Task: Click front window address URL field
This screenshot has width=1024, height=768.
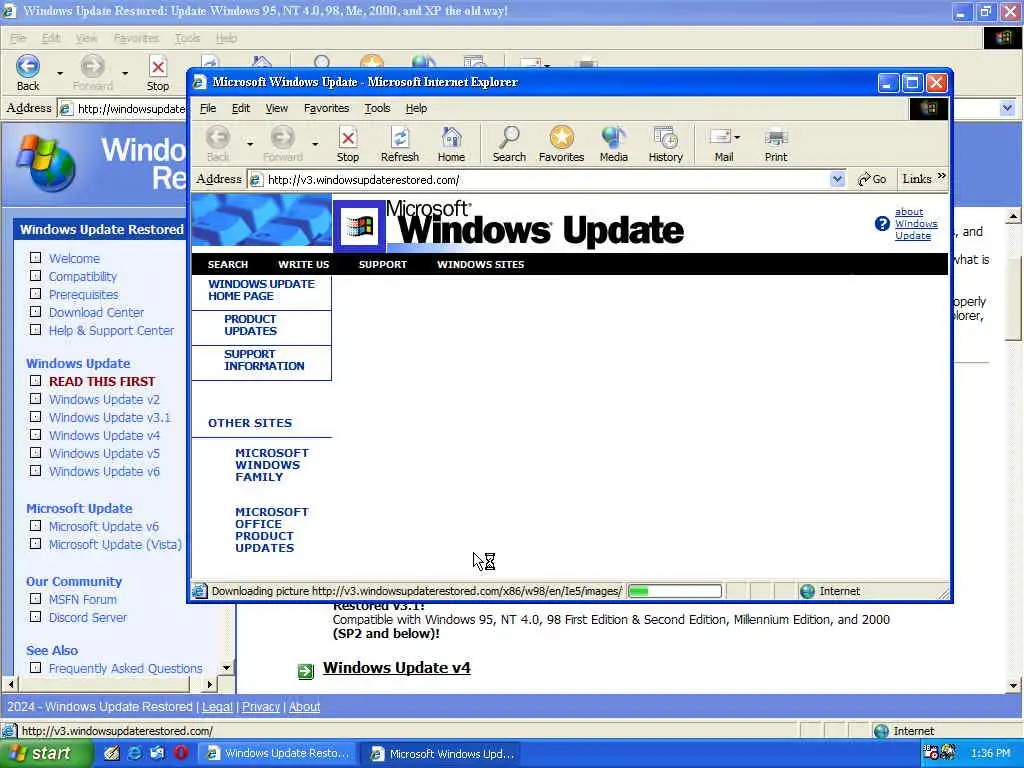Action: [545, 180]
